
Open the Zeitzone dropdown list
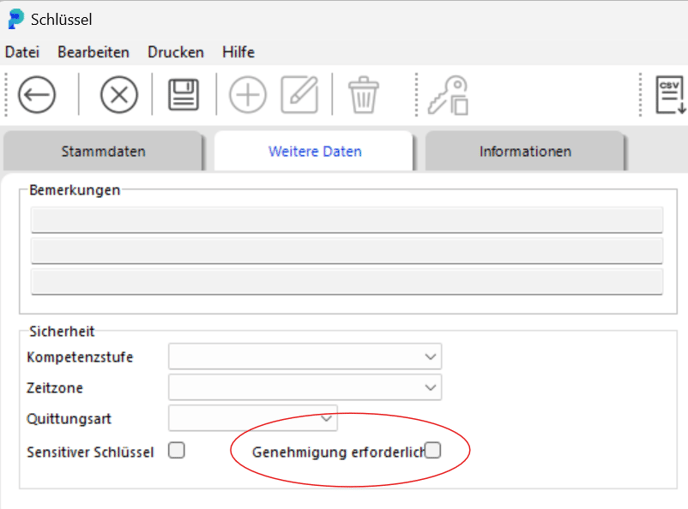pyautogui.click(x=305, y=387)
